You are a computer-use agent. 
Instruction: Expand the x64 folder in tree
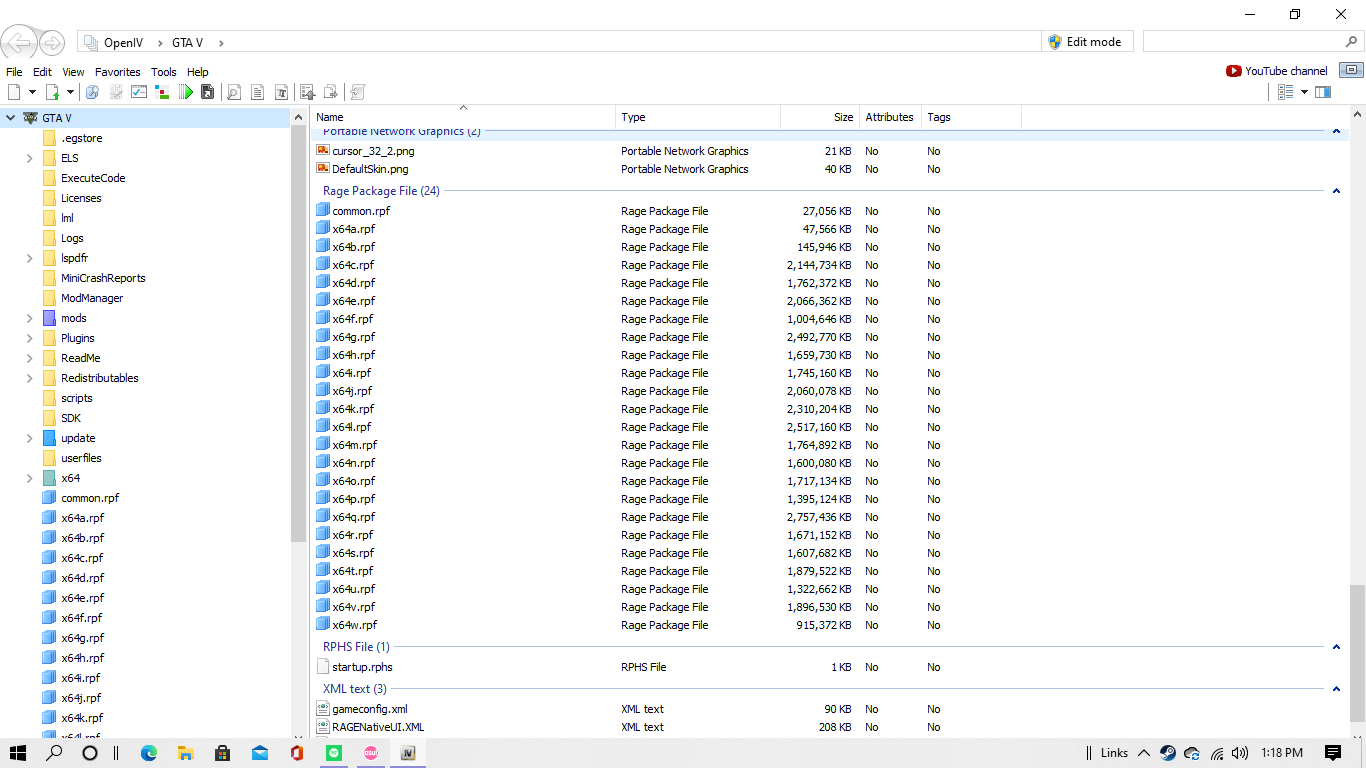tap(30, 478)
